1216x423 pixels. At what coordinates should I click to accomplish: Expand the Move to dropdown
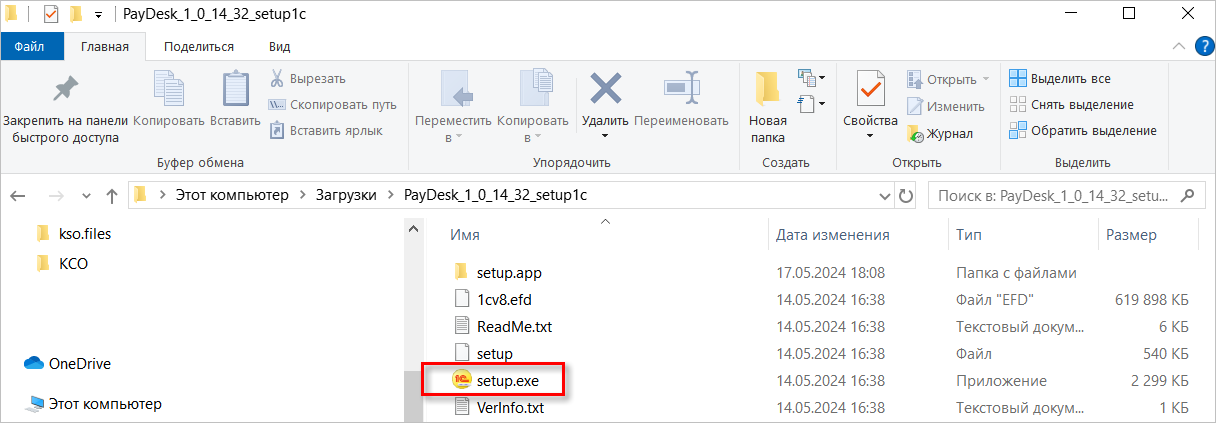pyautogui.click(x=454, y=137)
